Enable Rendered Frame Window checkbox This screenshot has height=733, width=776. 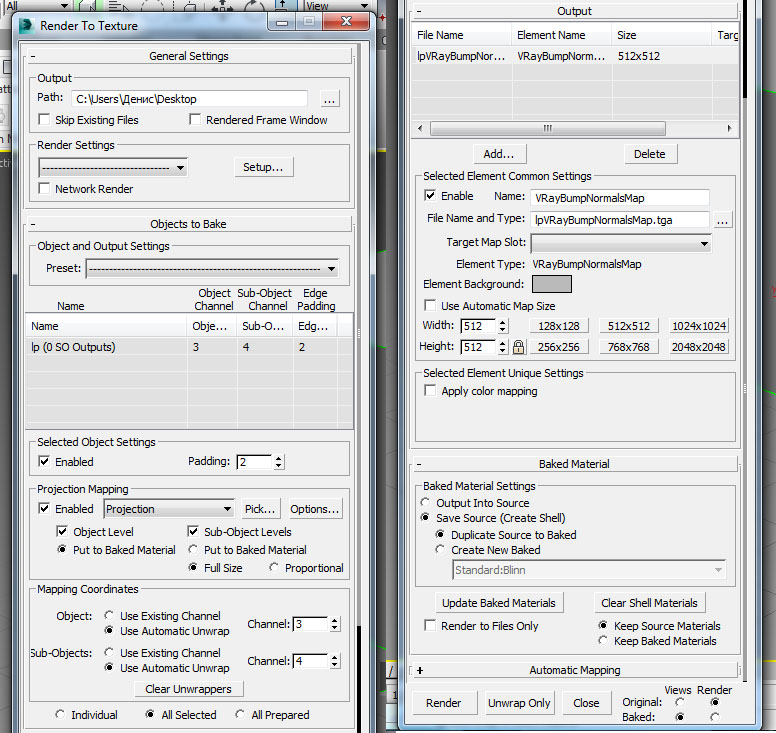[195, 120]
